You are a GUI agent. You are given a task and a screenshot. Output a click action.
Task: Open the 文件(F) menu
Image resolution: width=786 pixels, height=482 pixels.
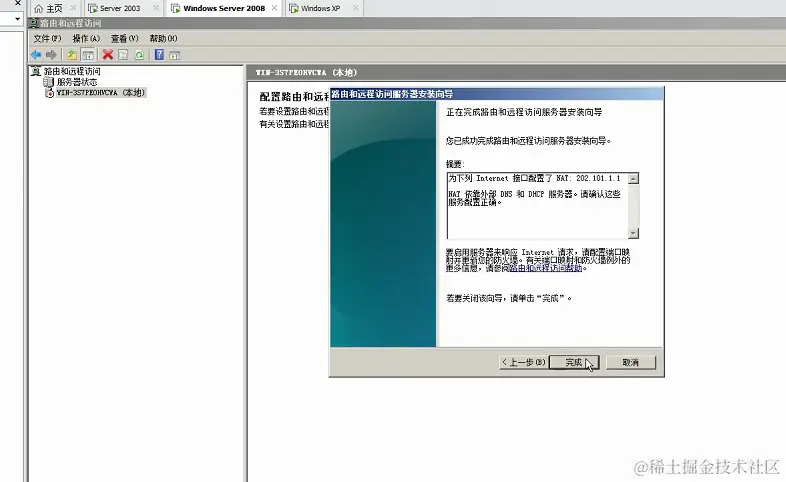click(x=47, y=38)
